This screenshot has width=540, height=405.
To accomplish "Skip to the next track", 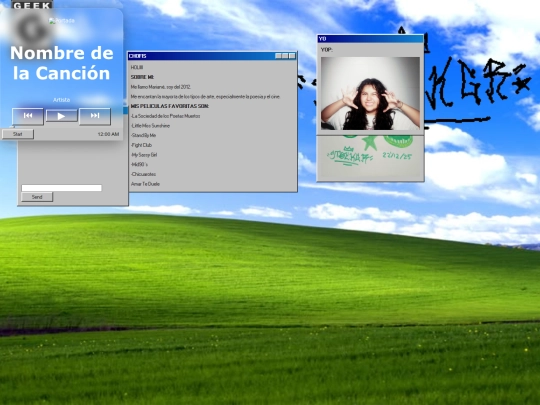I will click(95, 116).
